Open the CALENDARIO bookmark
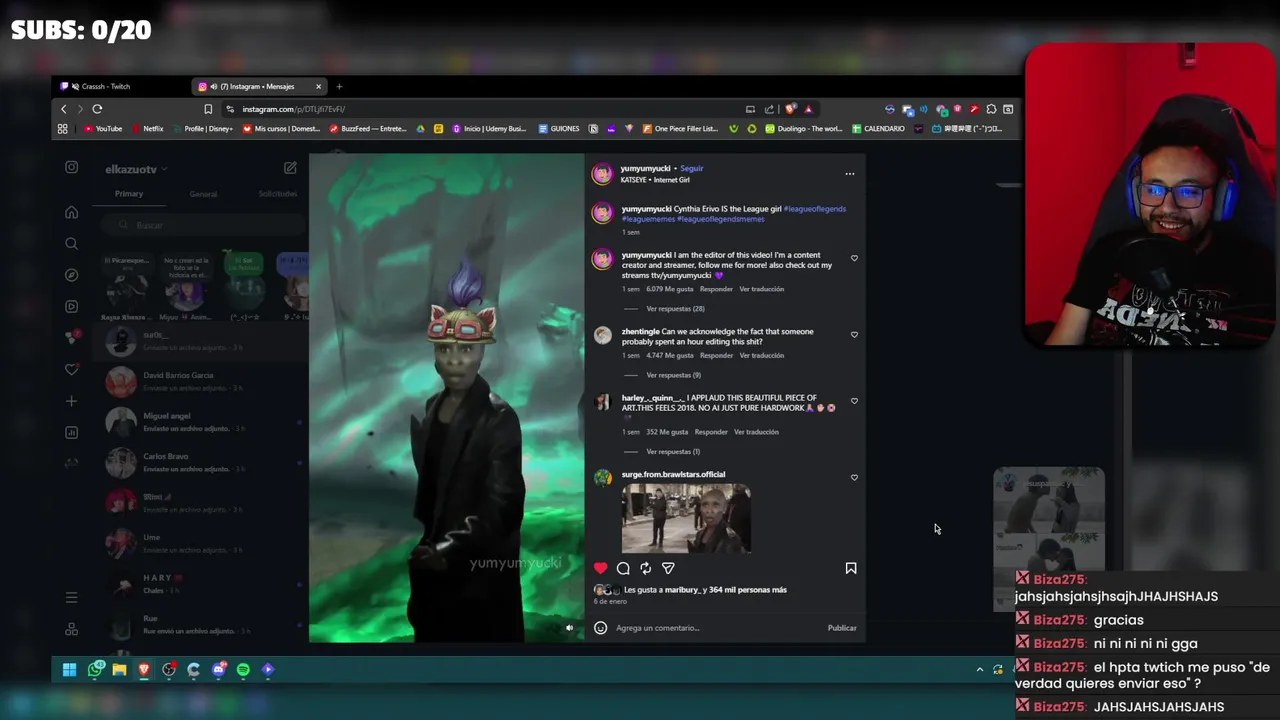Image resolution: width=1280 pixels, height=720 pixels. pos(878,129)
